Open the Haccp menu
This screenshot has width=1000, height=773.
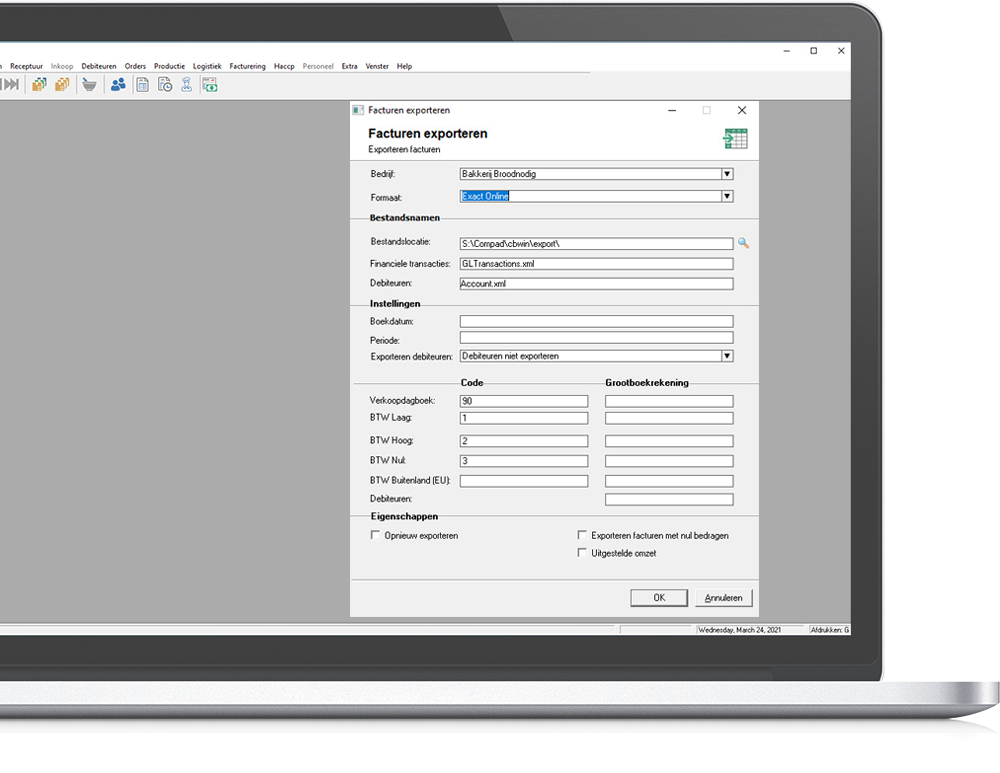click(x=284, y=66)
